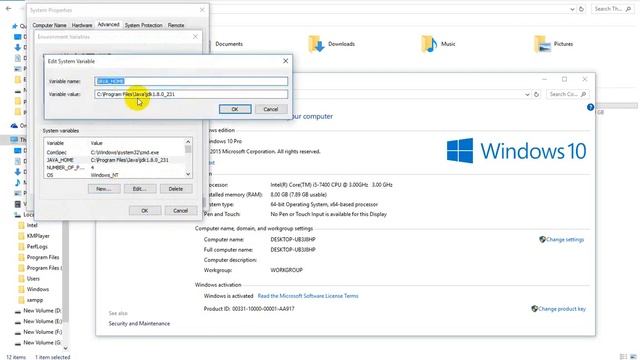Open Windows folder in navigation tree

(x=38, y=289)
